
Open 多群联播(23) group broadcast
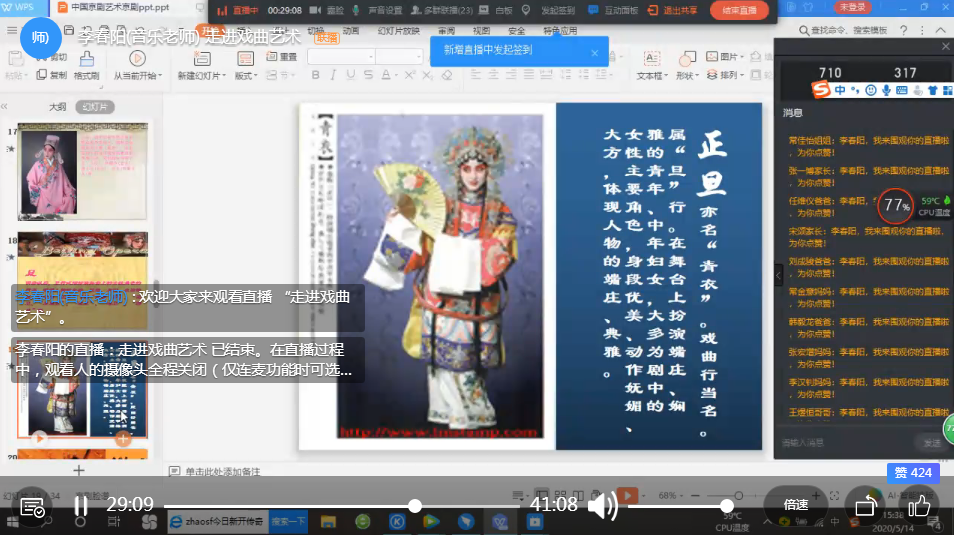pos(442,10)
